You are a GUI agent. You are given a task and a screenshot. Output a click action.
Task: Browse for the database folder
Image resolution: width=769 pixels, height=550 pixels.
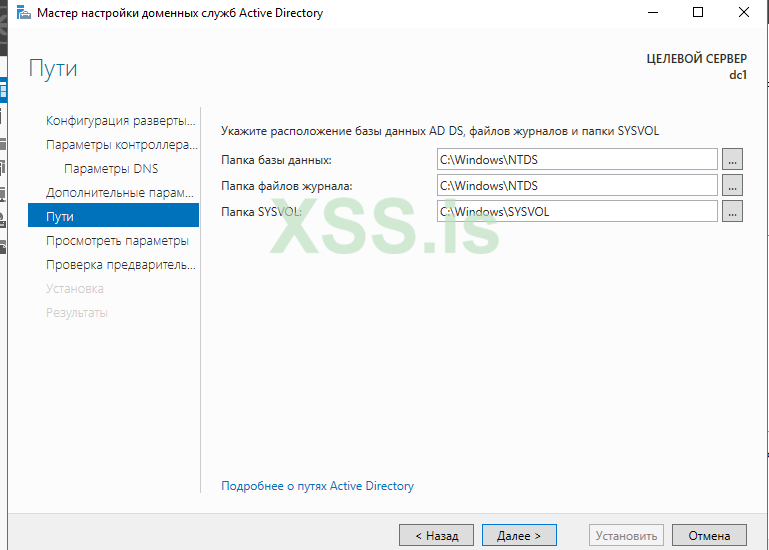(x=733, y=159)
